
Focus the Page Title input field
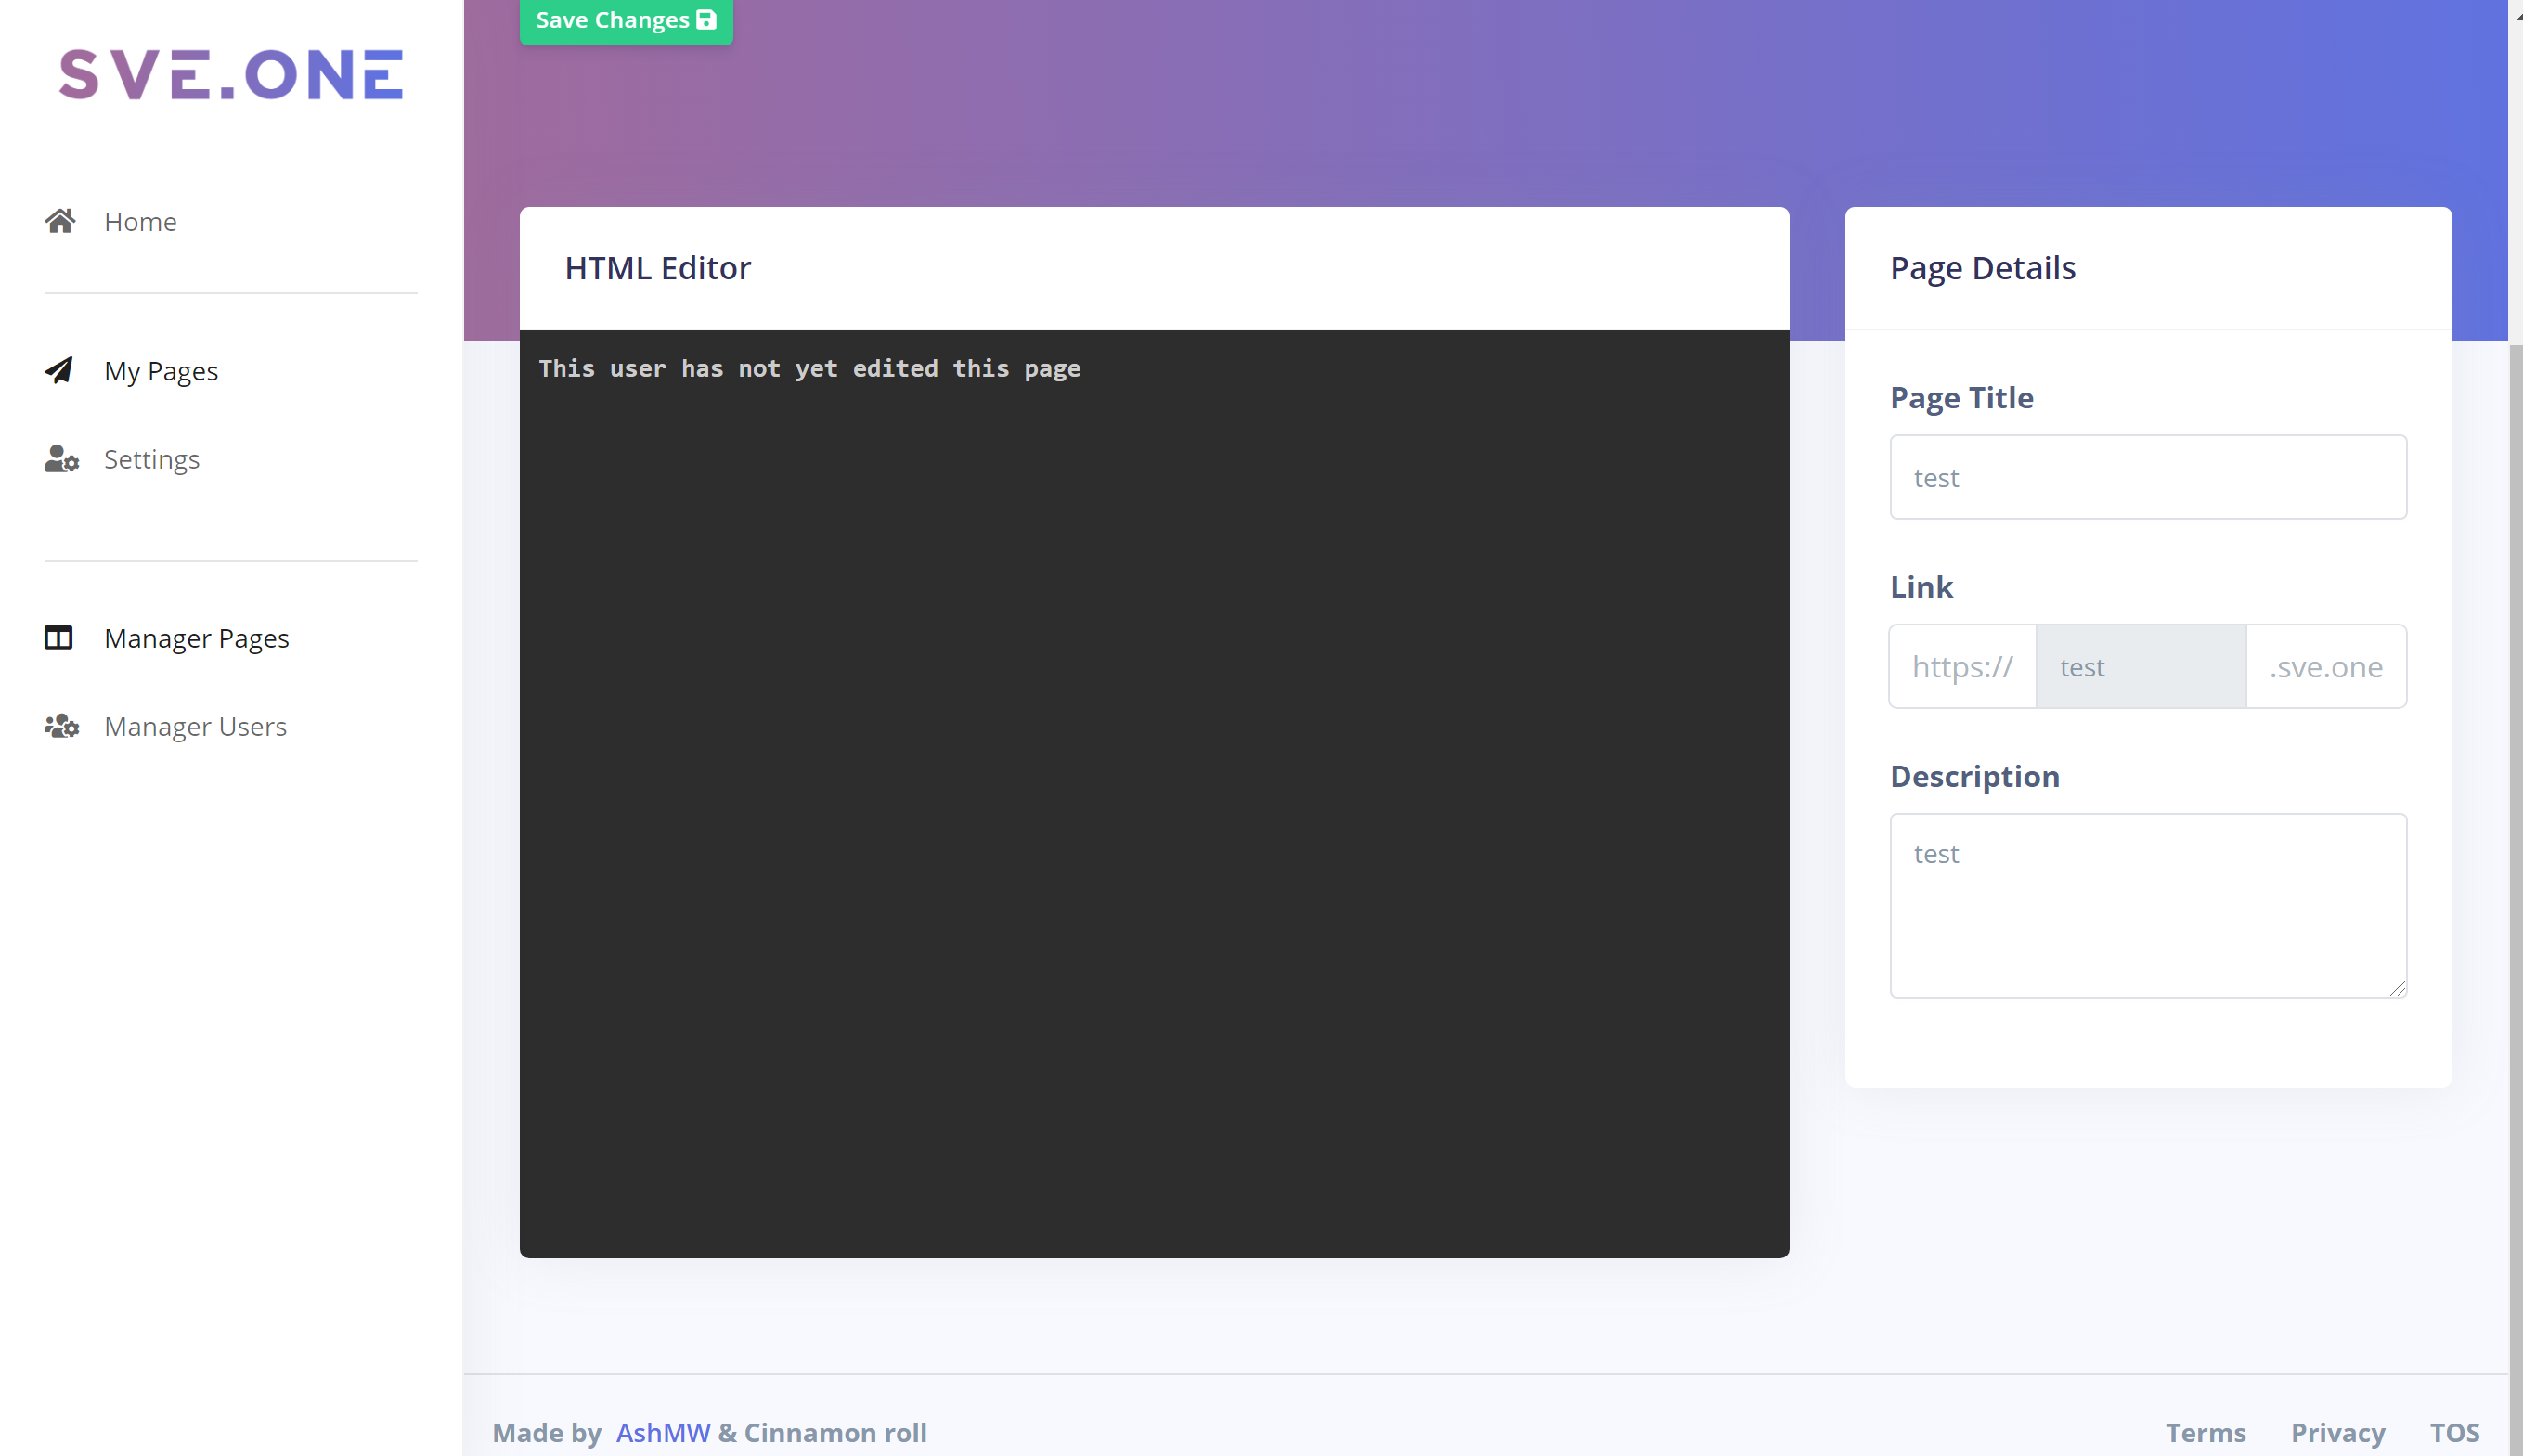click(x=2148, y=477)
